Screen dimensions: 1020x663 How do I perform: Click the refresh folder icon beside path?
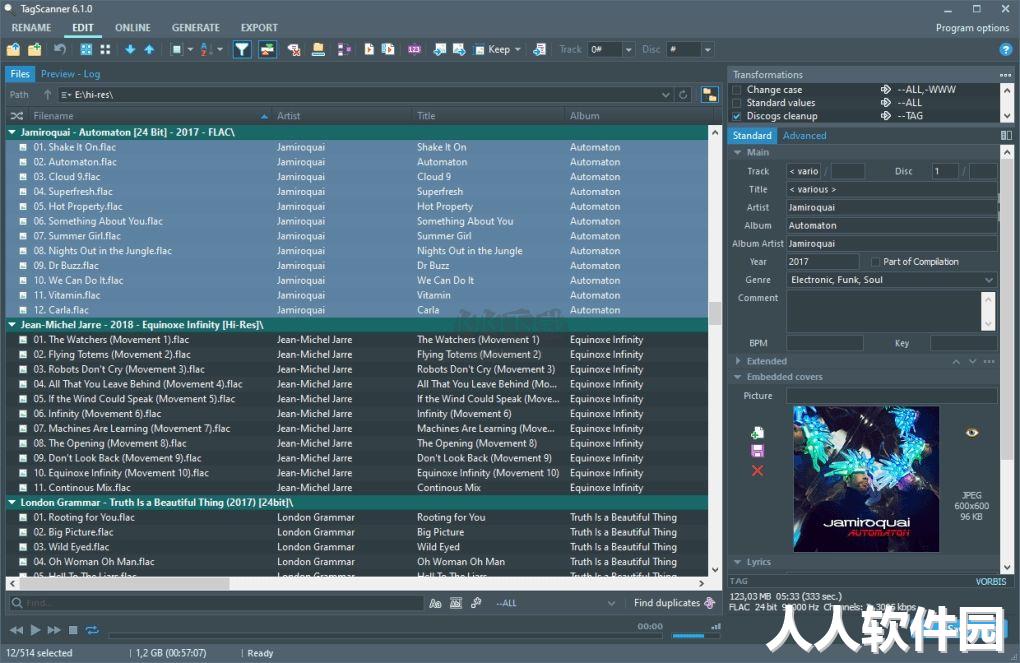click(683, 95)
